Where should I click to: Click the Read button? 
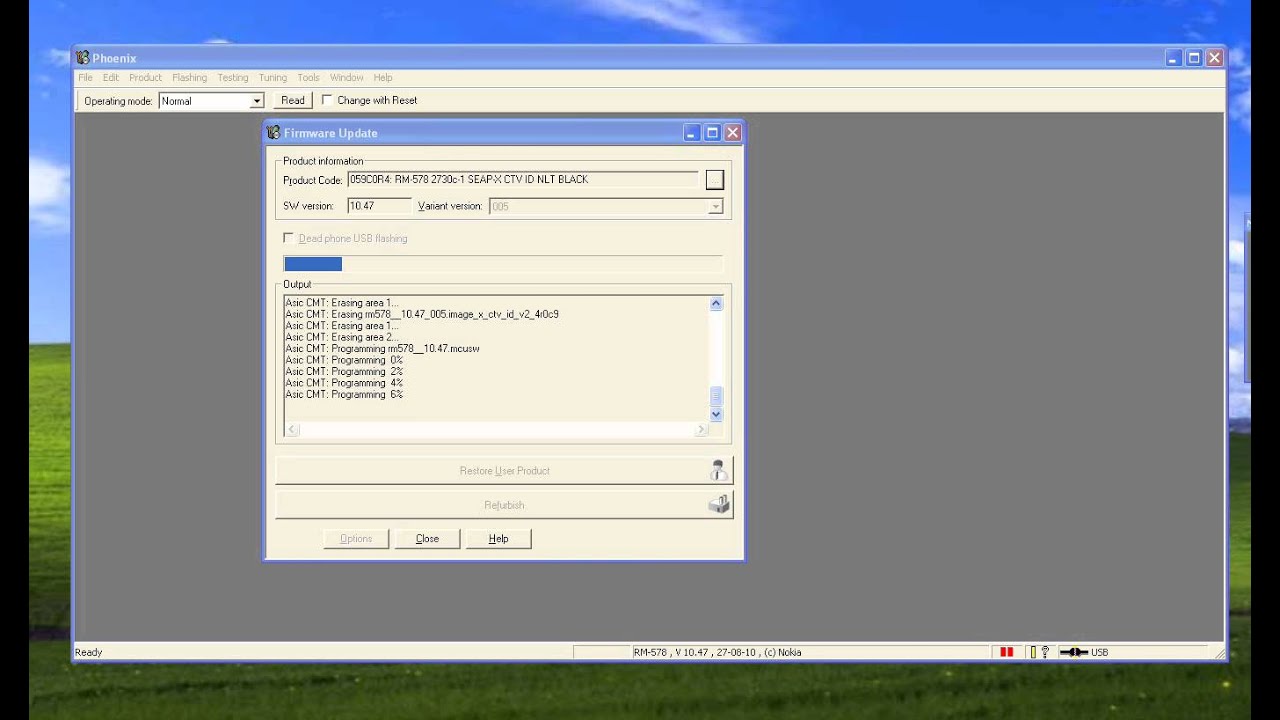click(293, 100)
